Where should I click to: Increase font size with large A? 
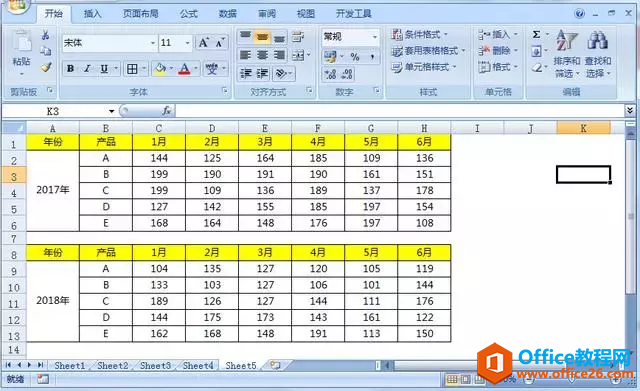203,42
